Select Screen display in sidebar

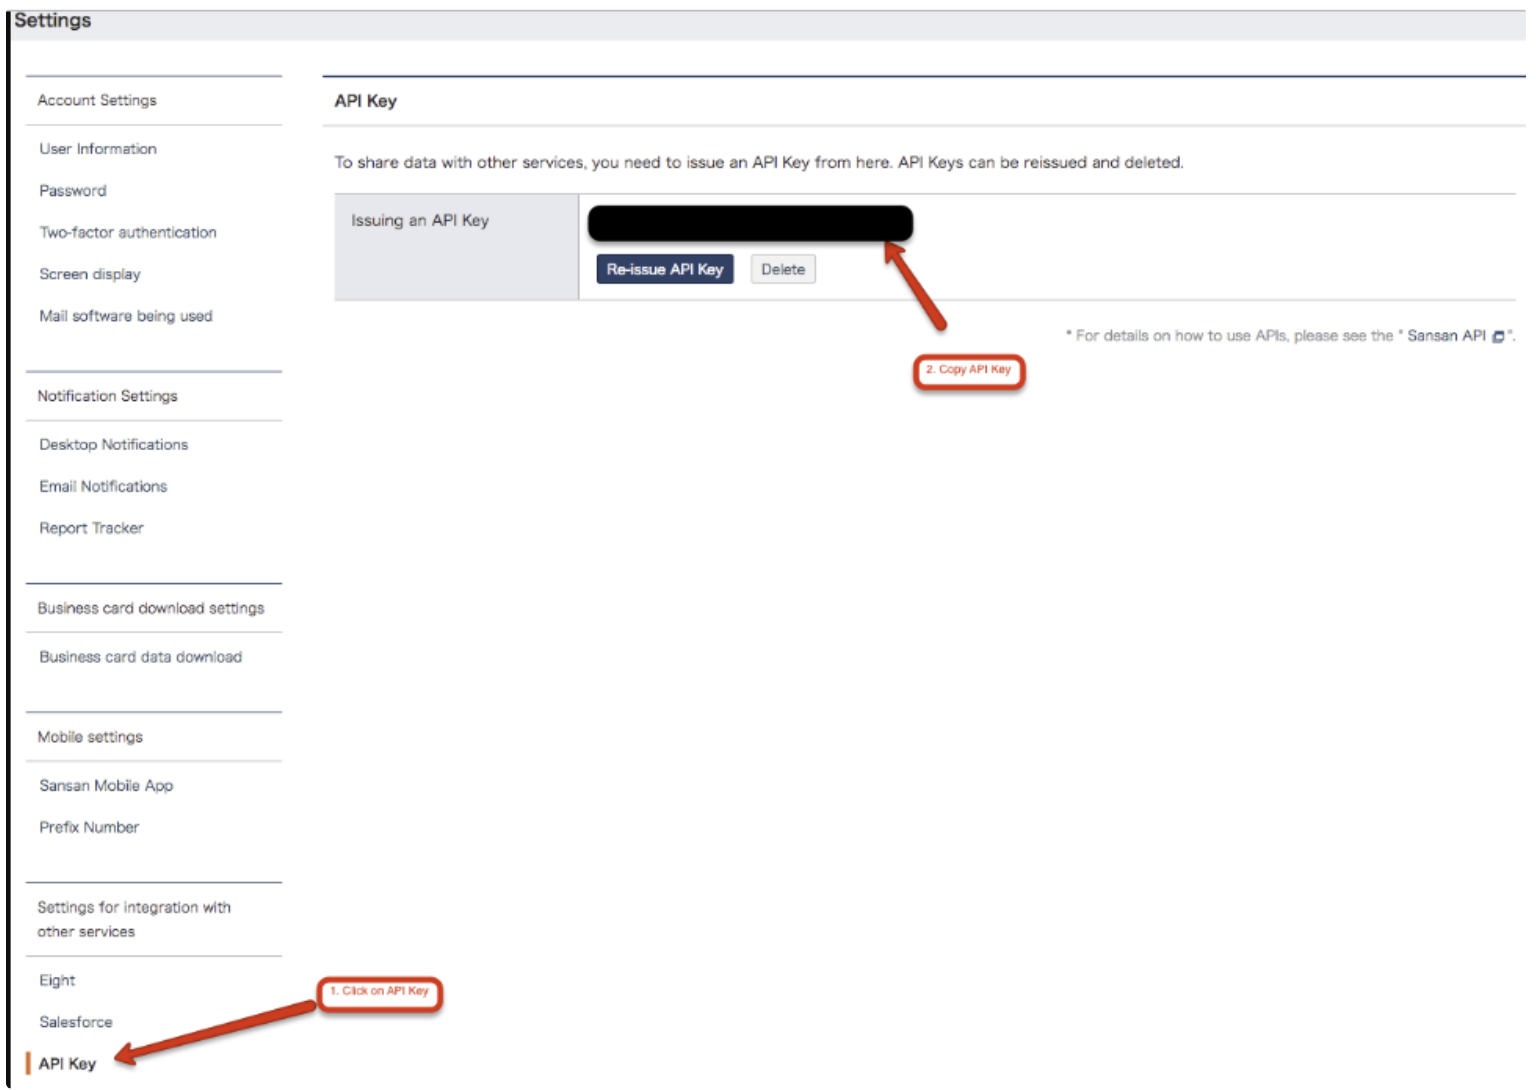tap(90, 274)
